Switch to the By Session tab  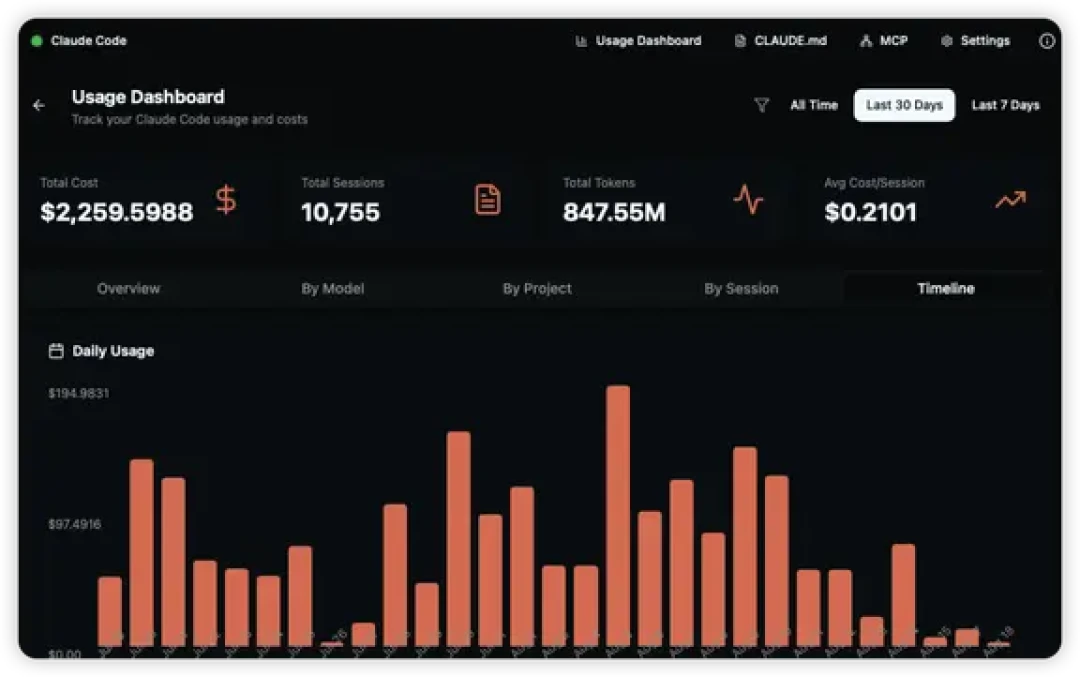[741, 289]
